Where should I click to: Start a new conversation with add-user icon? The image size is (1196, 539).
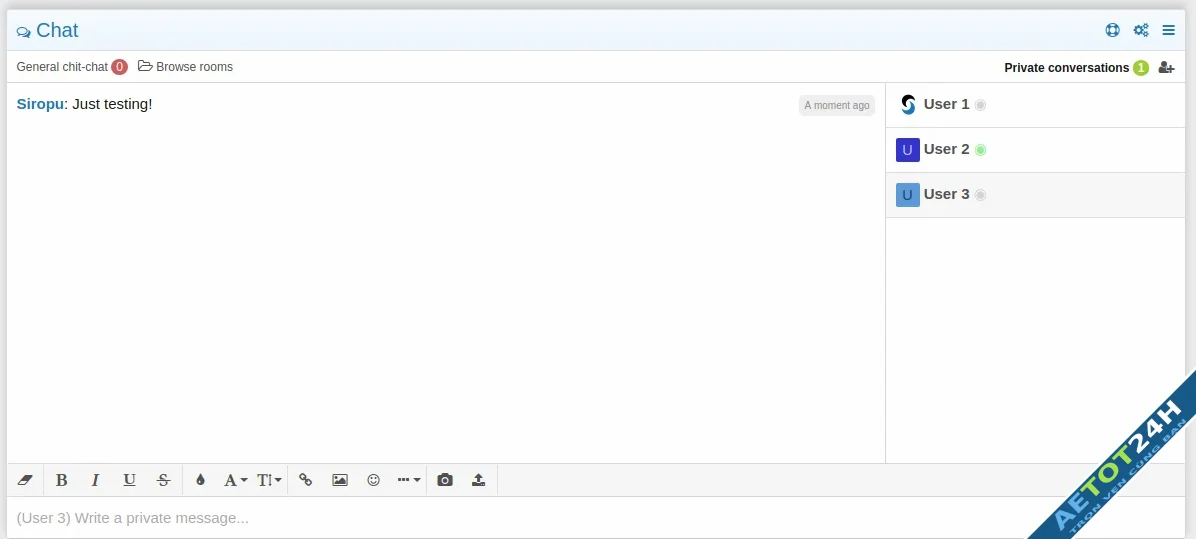click(1166, 67)
